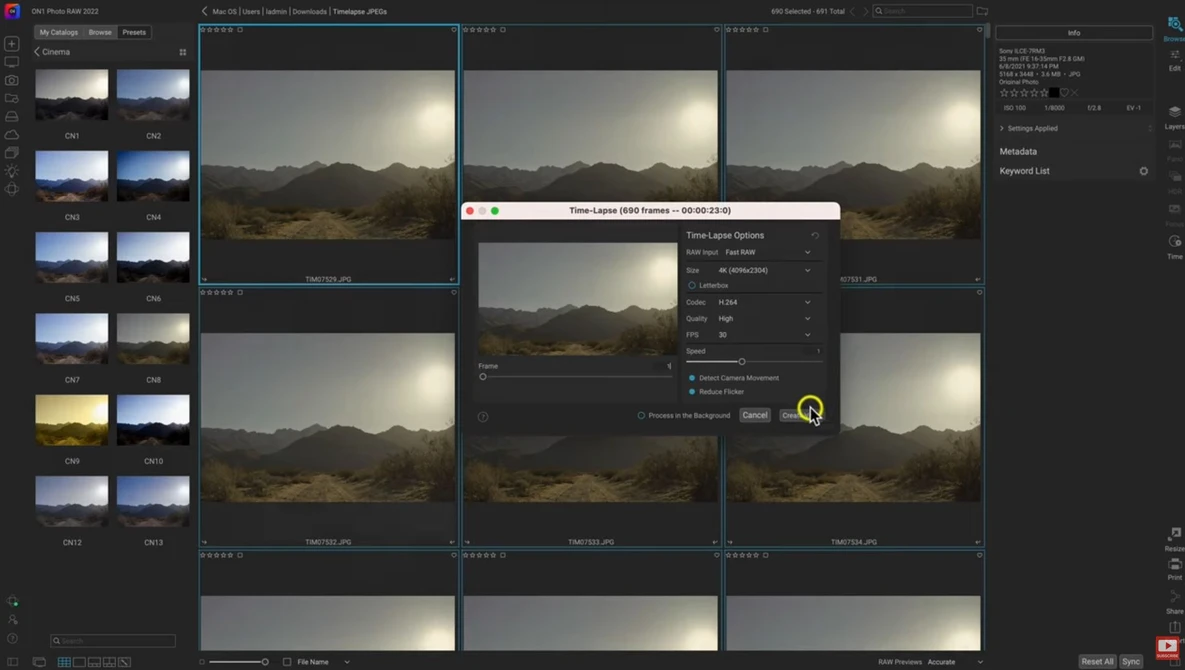Click the lightbulb icon in left sidebar
This screenshot has width=1185, height=670.
point(11,171)
